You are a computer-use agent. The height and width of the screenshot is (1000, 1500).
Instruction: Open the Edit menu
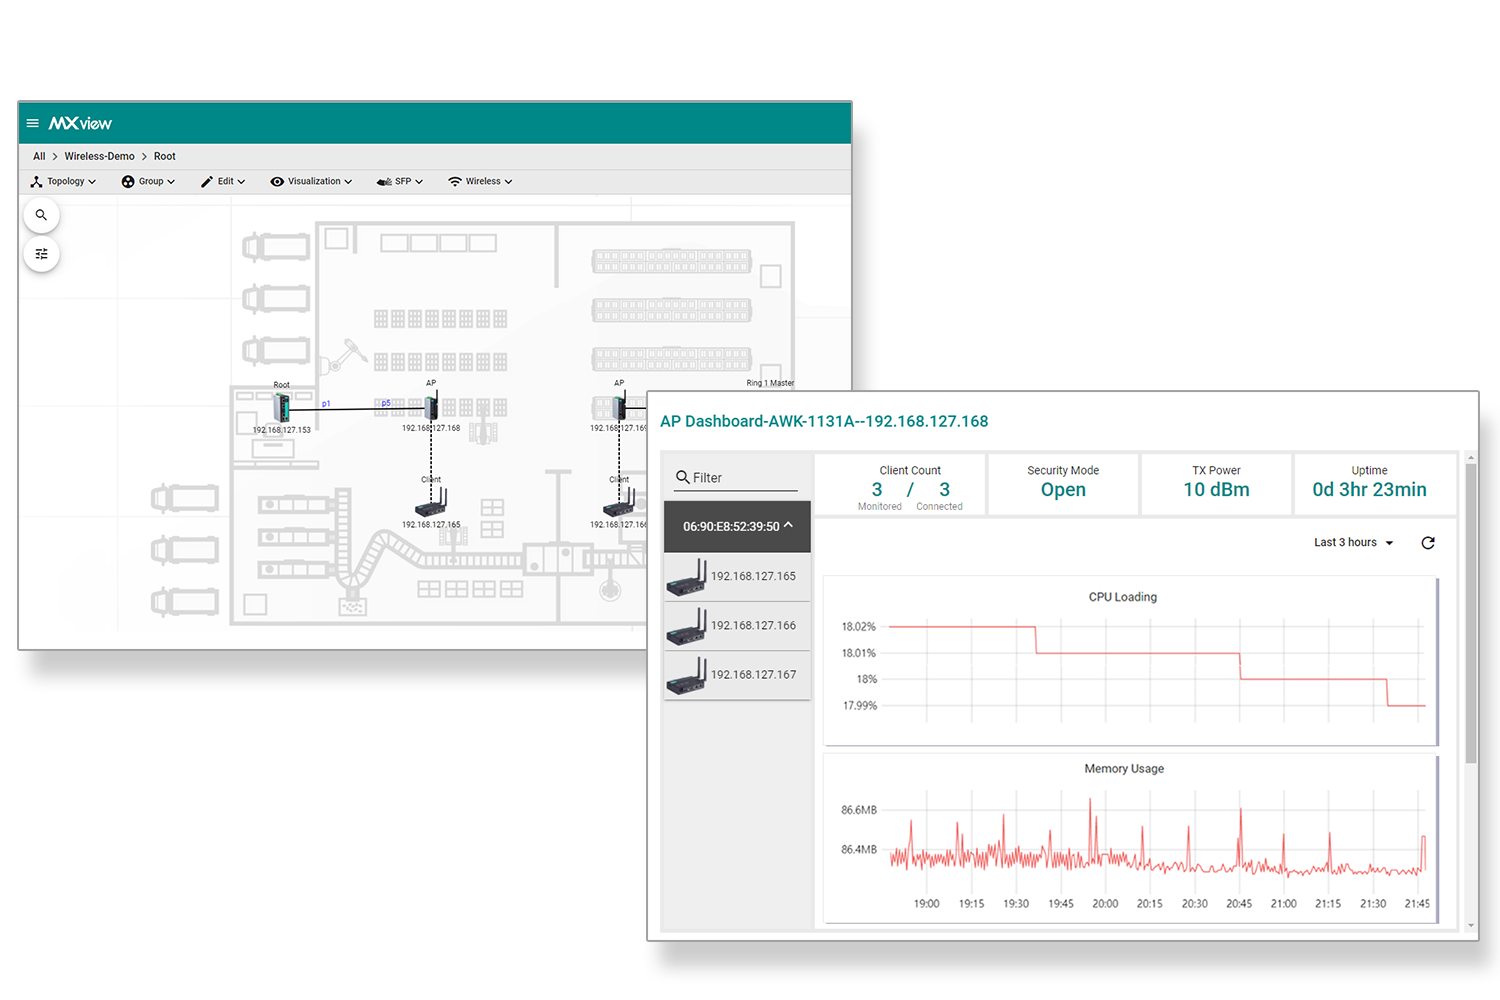click(223, 182)
